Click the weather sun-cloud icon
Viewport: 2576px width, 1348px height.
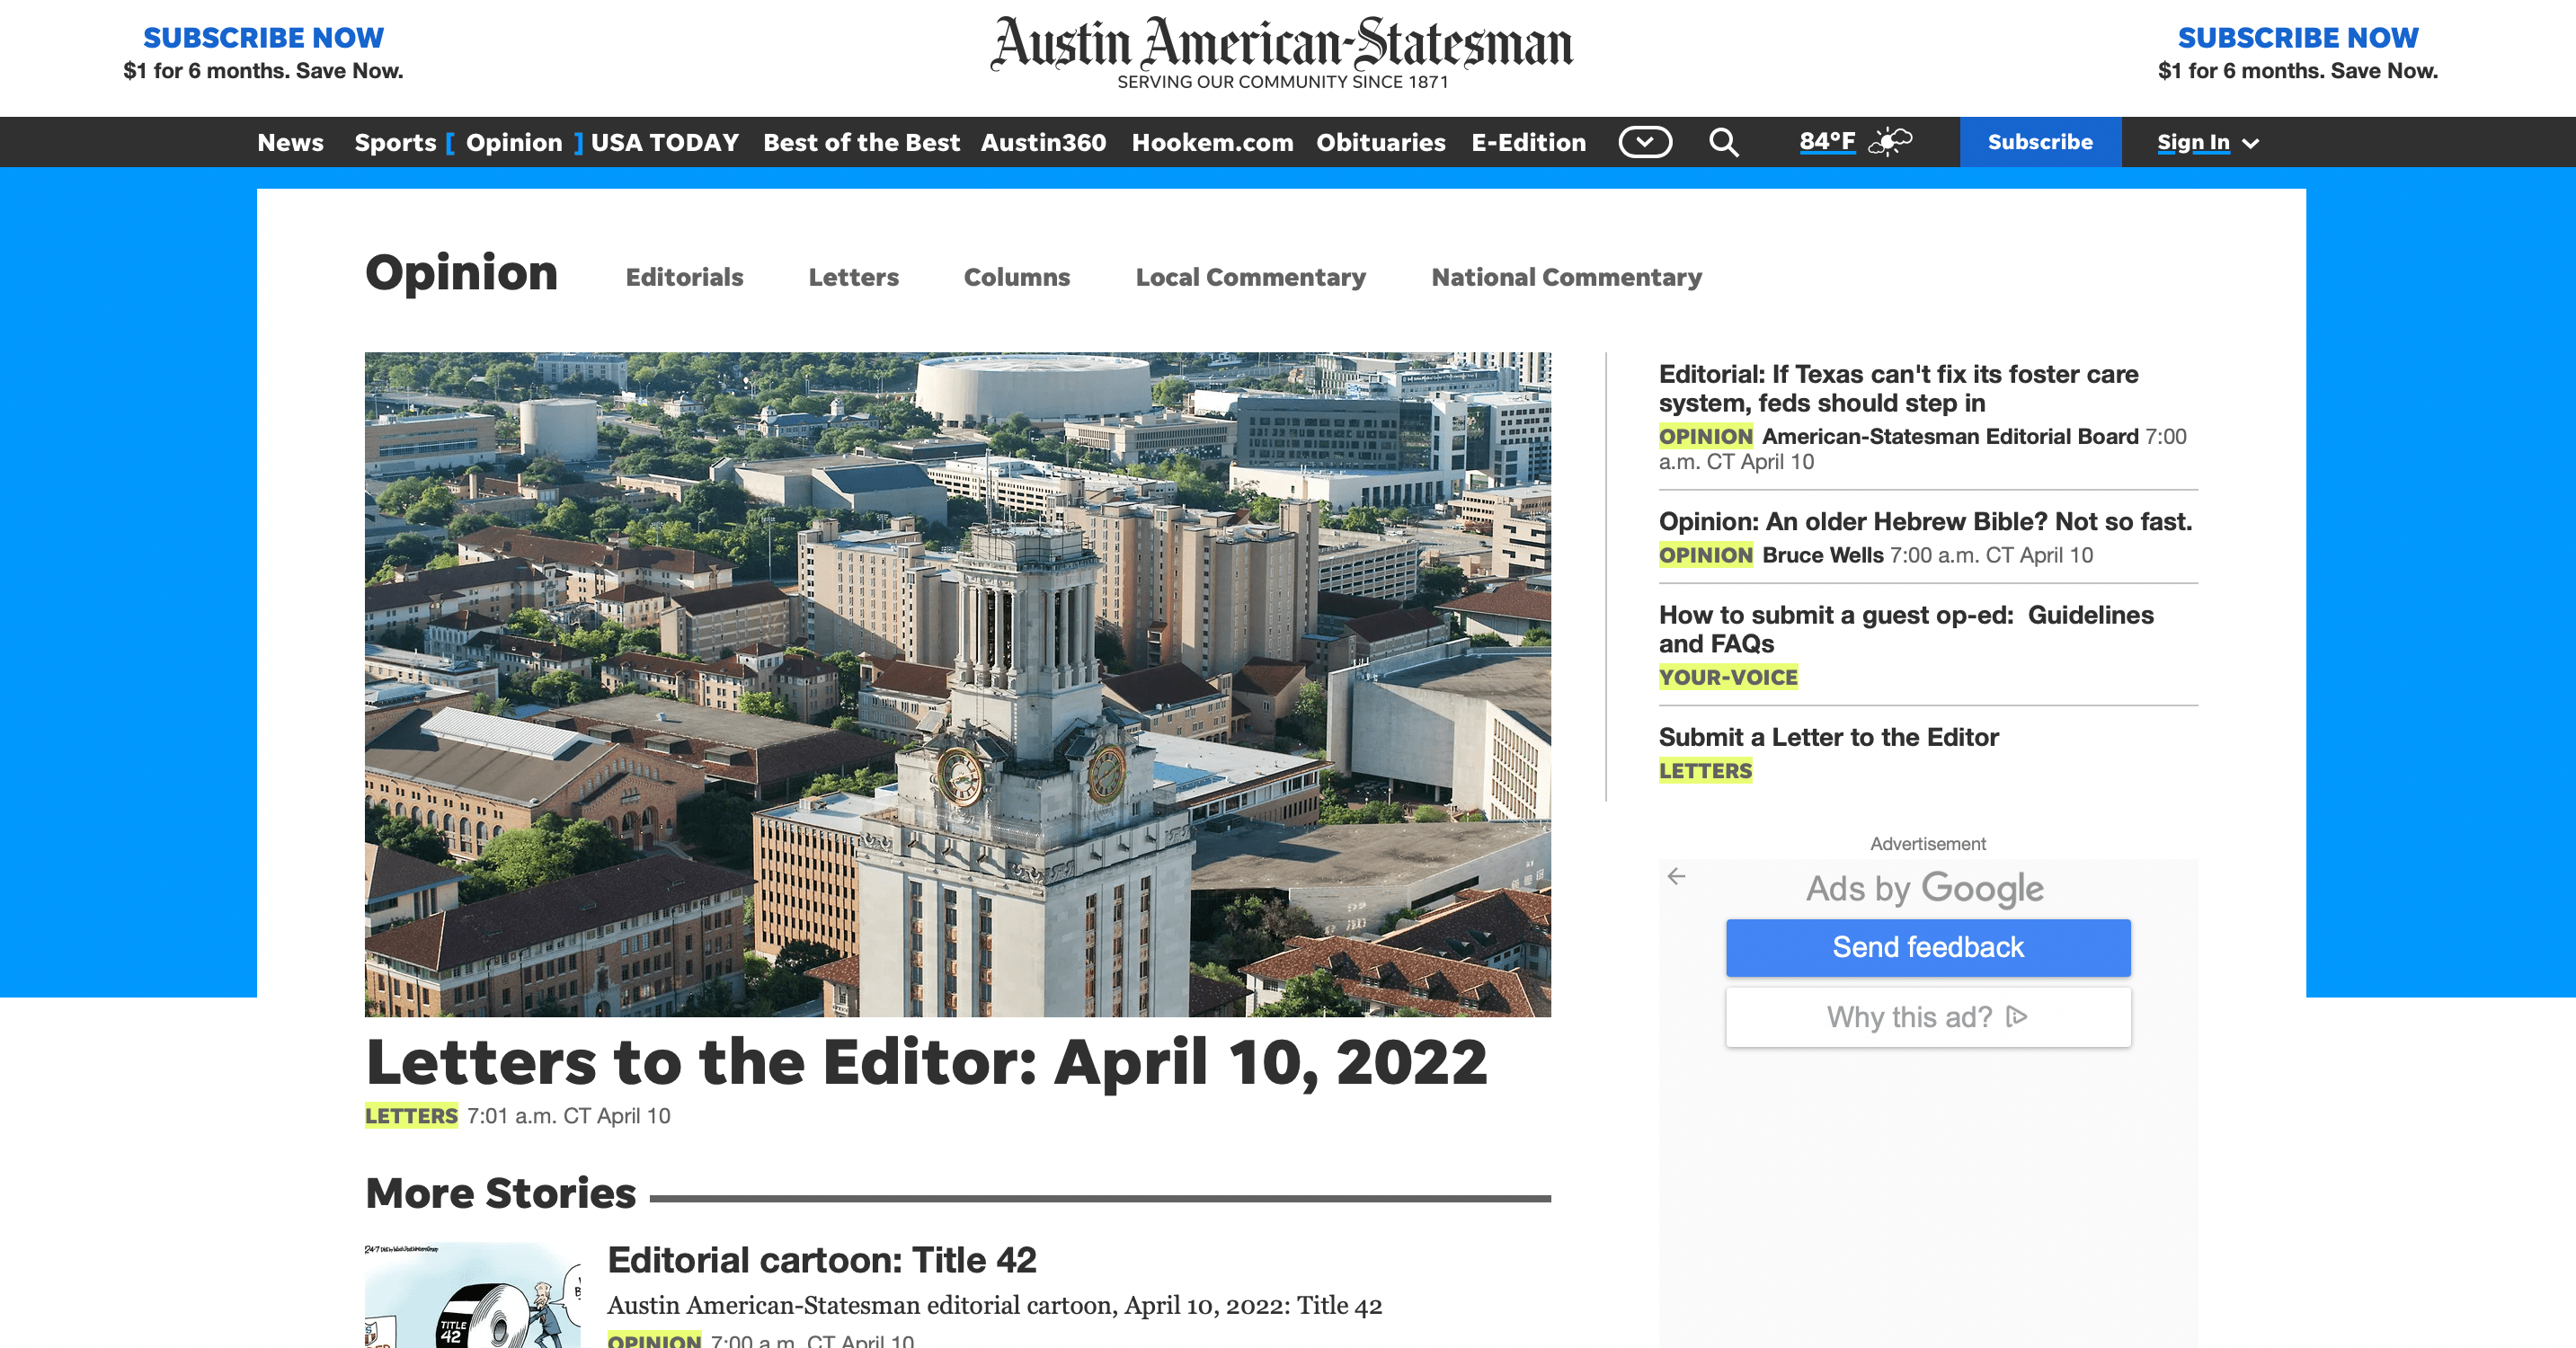point(1889,142)
